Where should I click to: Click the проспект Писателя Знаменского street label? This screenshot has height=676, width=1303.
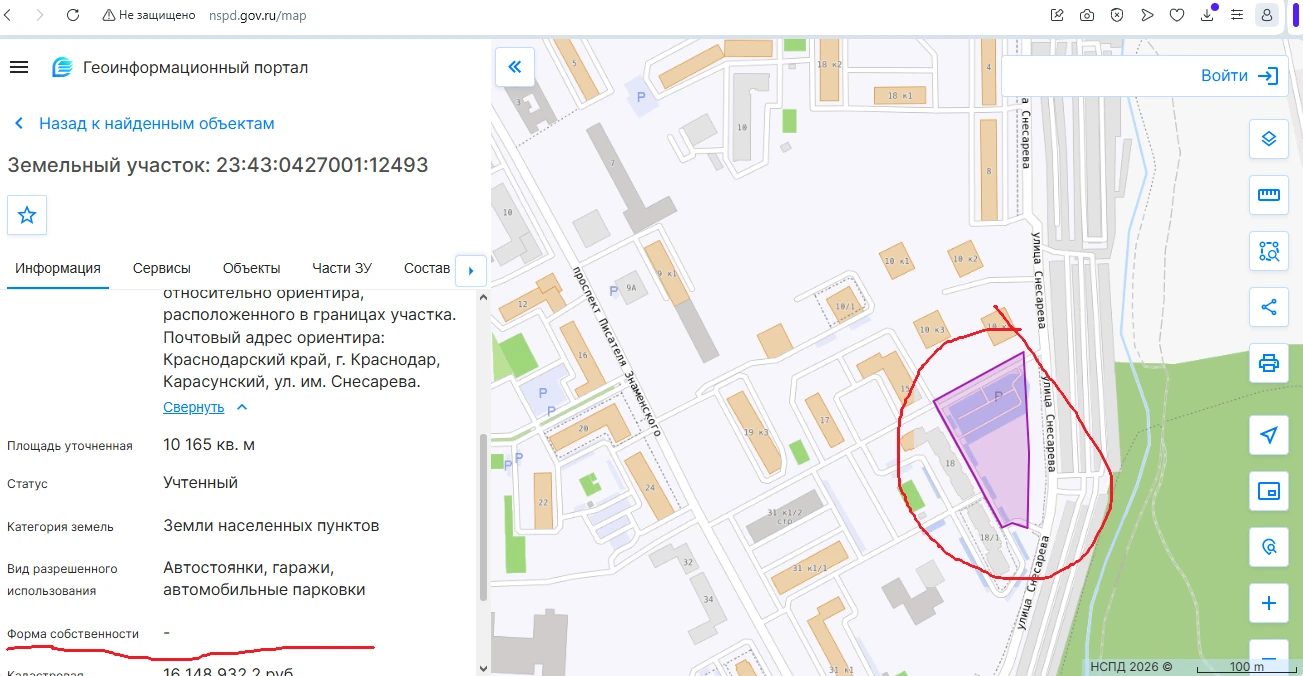pyautogui.click(x=616, y=352)
